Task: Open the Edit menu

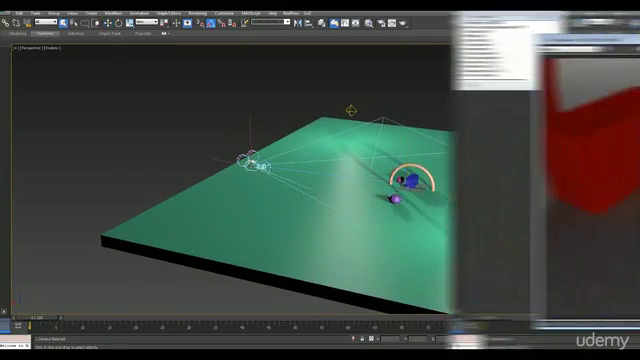Action: pyautogui.click(x=19, y=13)
